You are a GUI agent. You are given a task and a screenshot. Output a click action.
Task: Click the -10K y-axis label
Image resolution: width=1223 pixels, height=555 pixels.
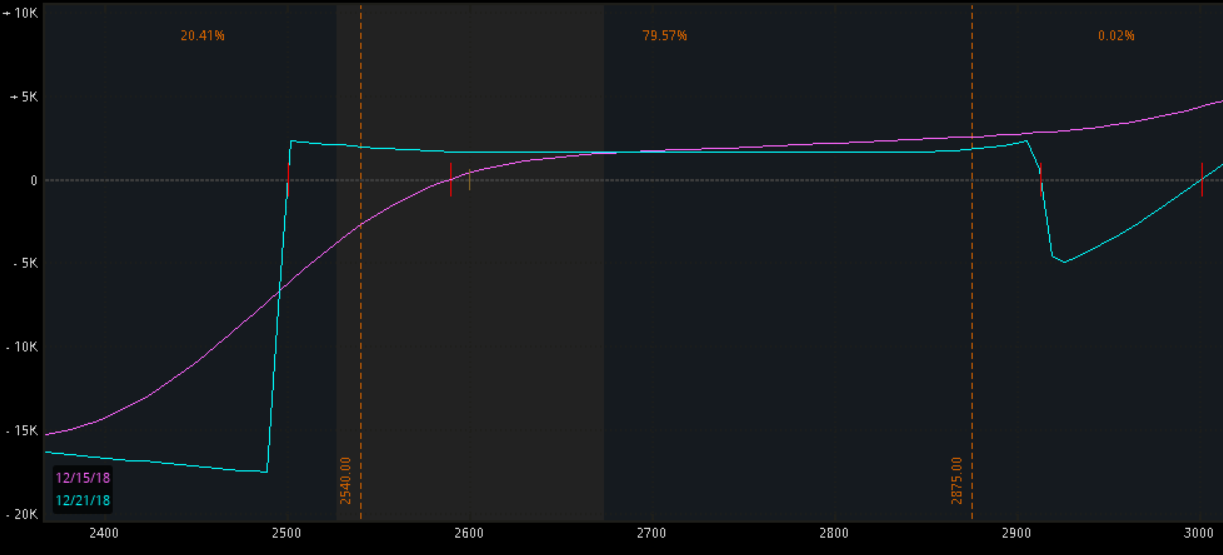click(24, 347)
